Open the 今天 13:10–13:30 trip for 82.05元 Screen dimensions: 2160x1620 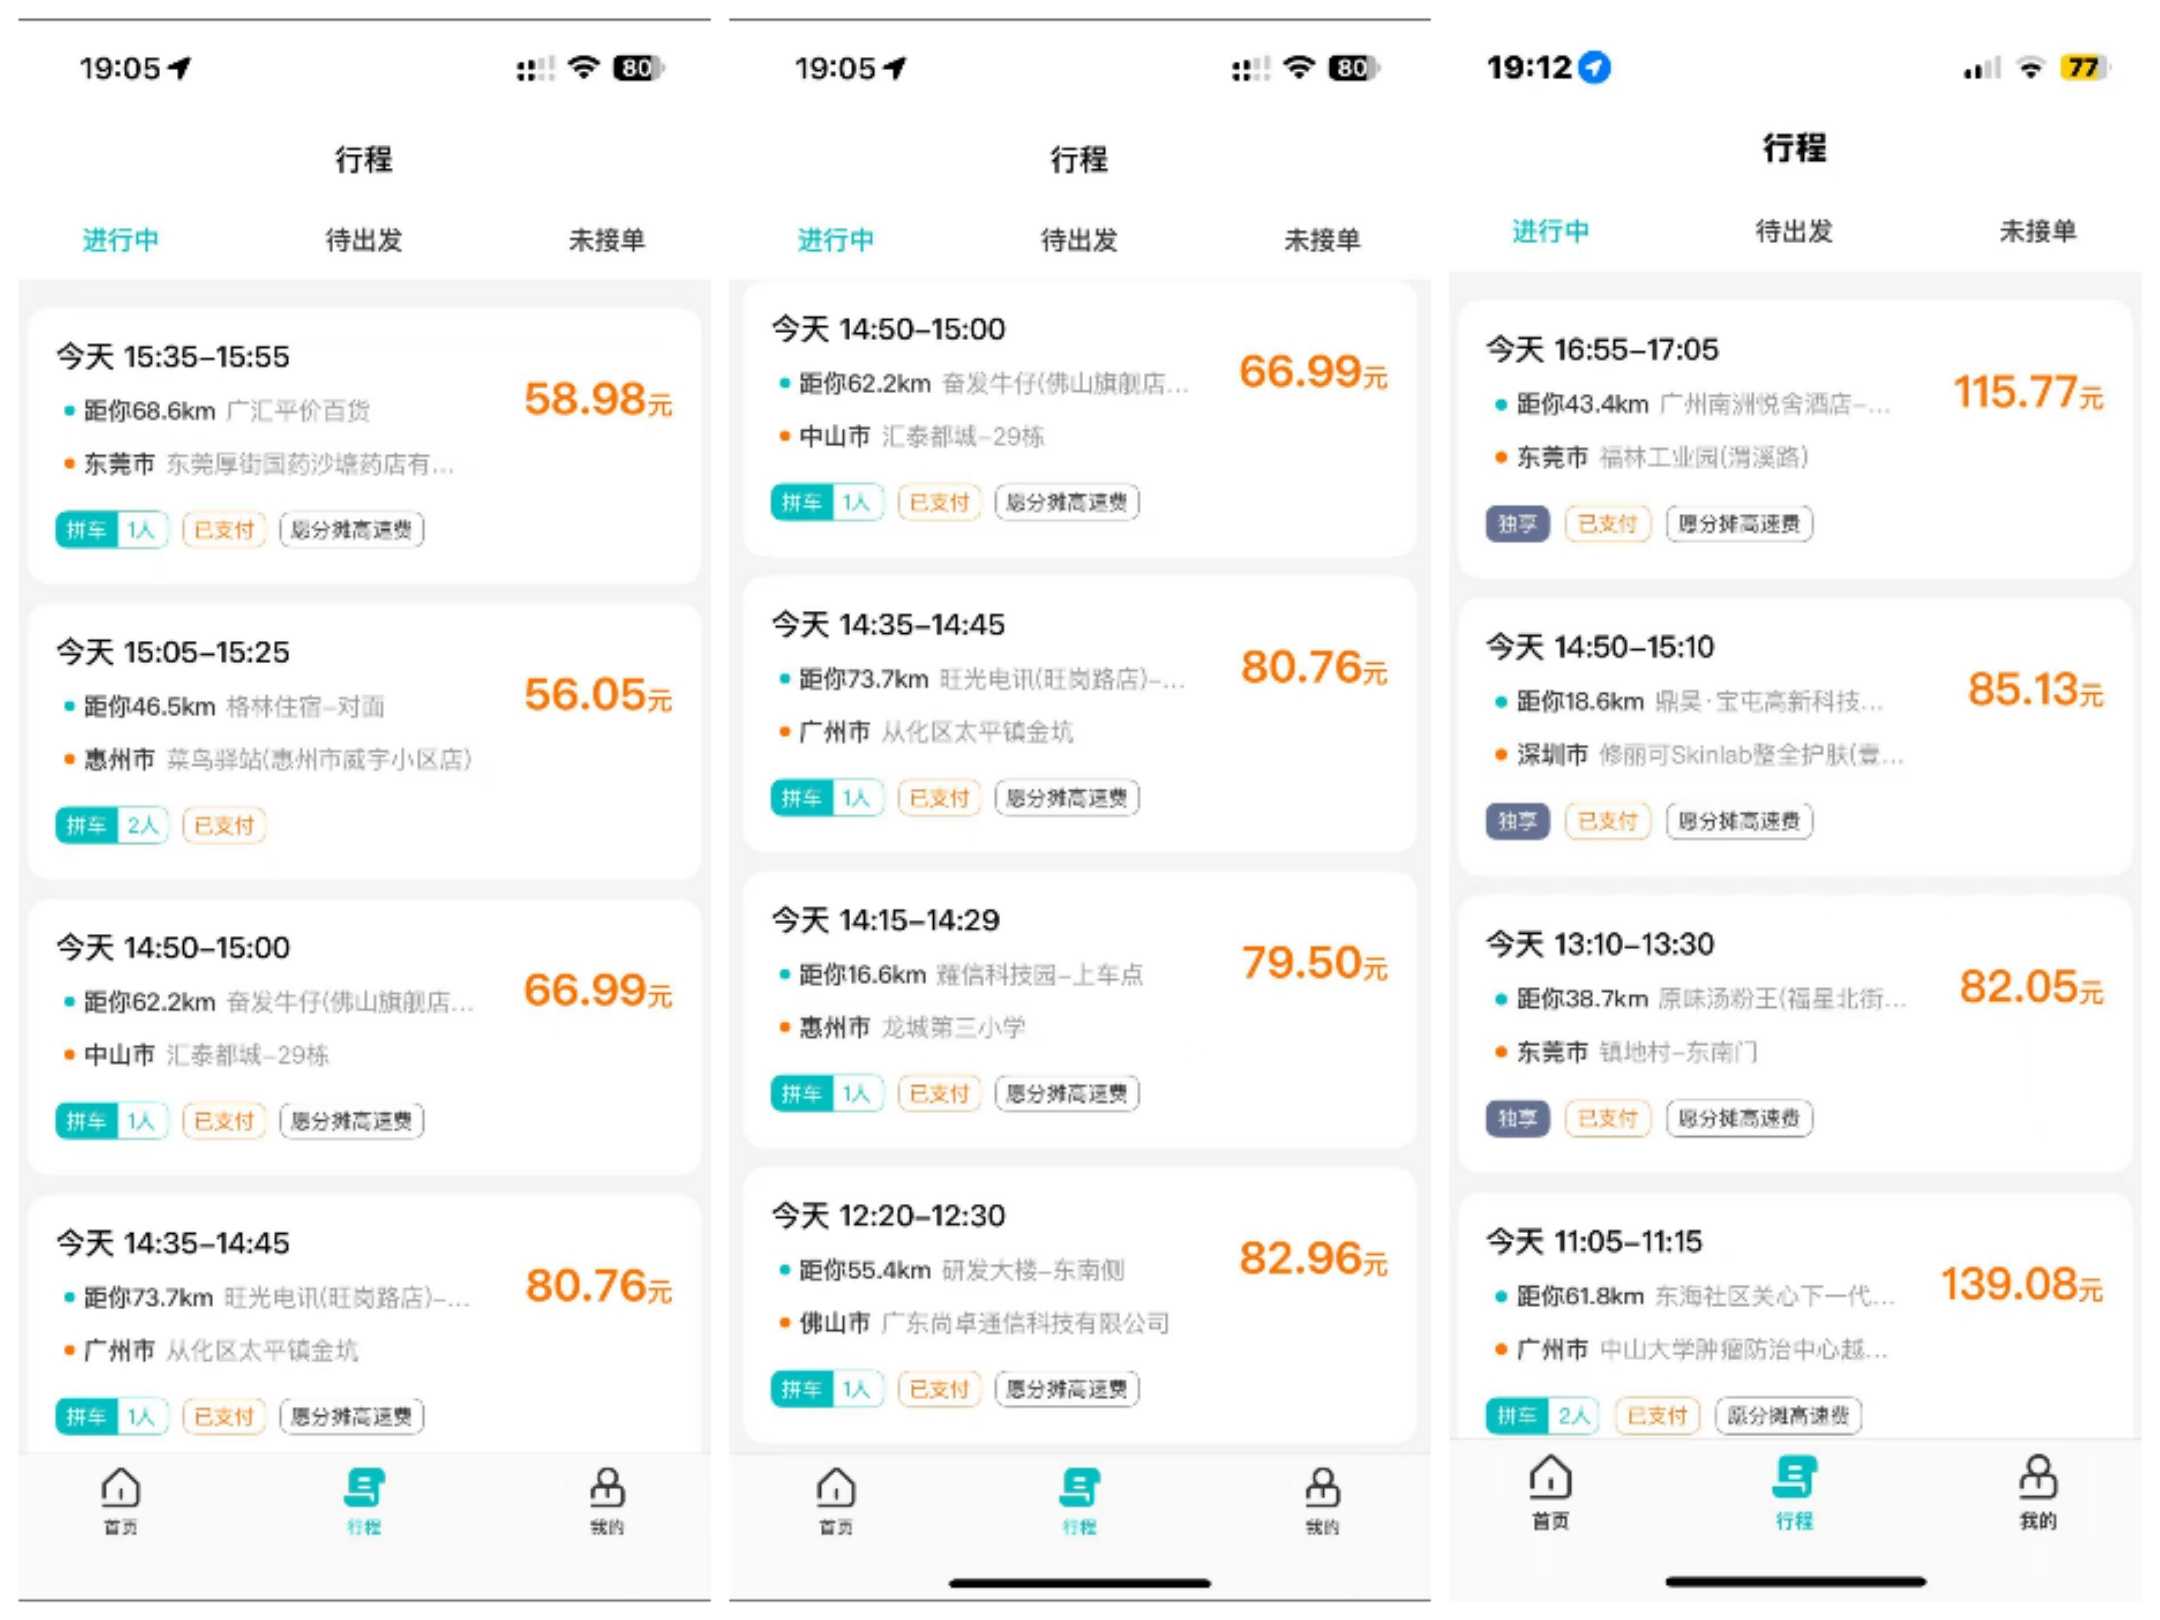(1794, 1032)
